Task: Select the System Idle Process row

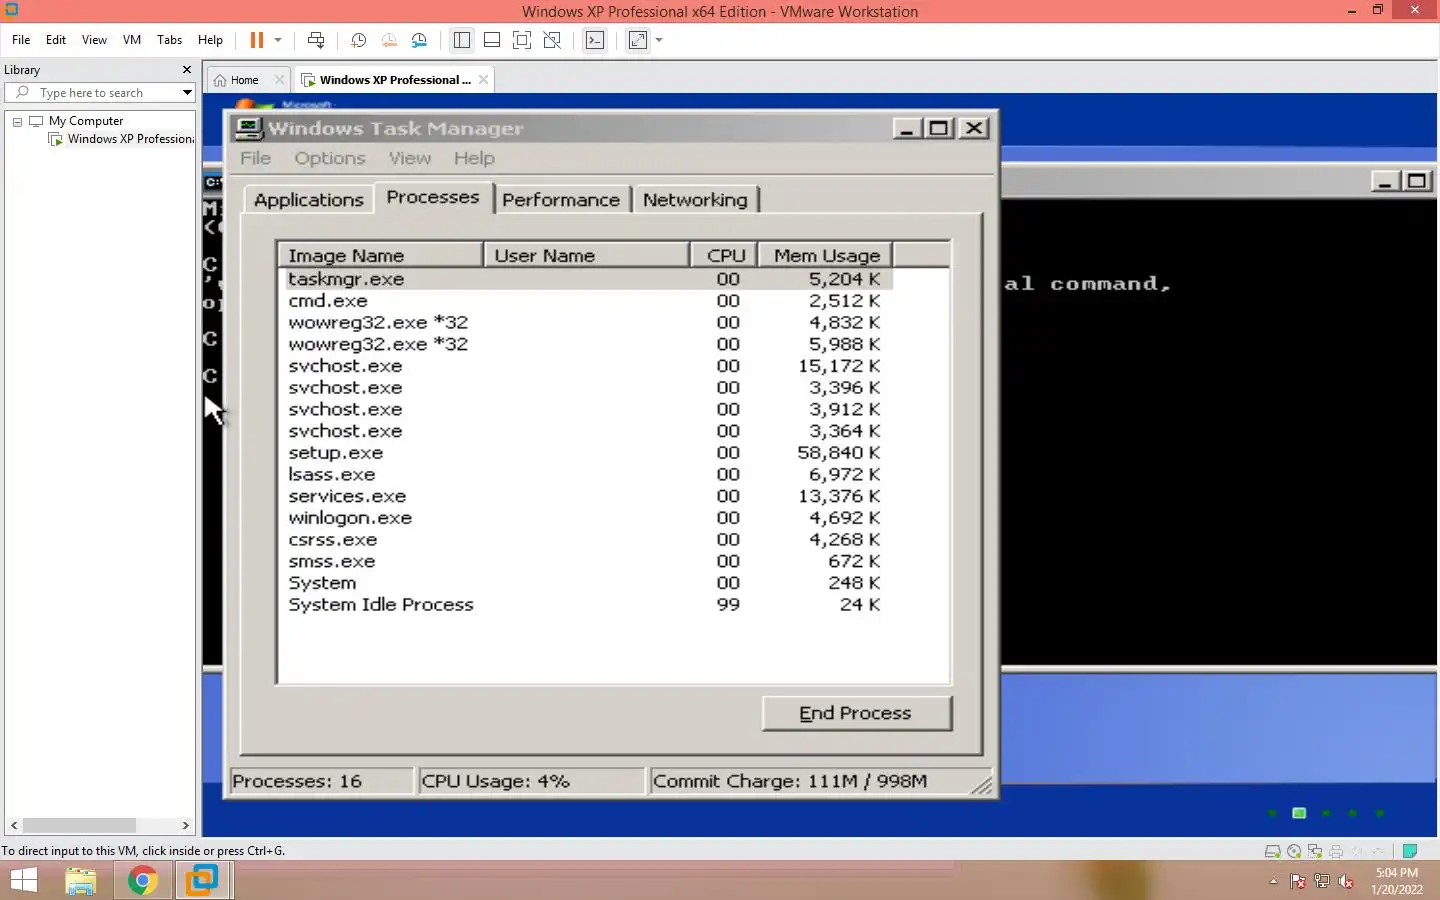Action: tap(585, 605)
